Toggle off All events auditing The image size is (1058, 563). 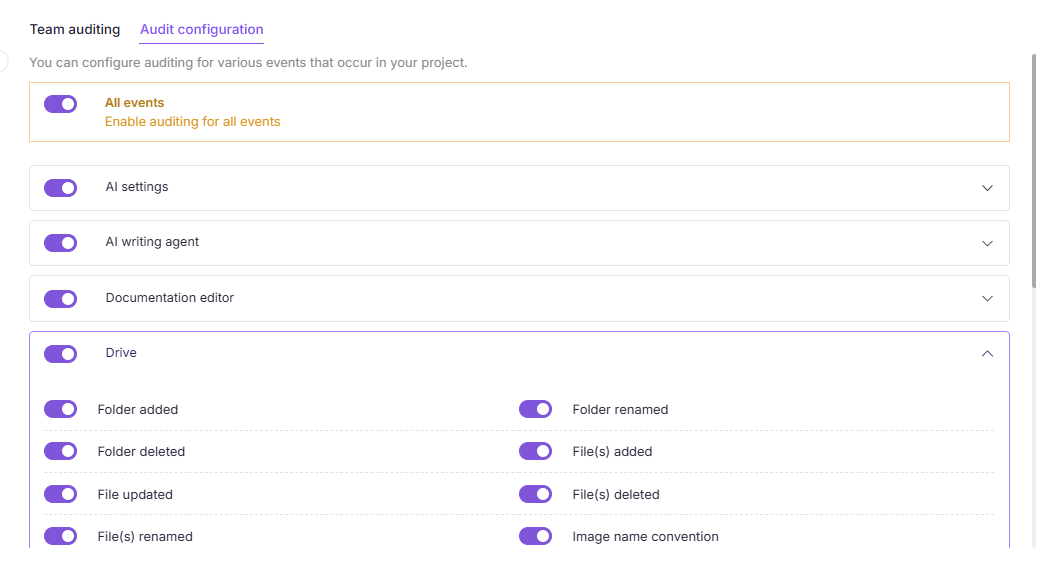(61, 104)
